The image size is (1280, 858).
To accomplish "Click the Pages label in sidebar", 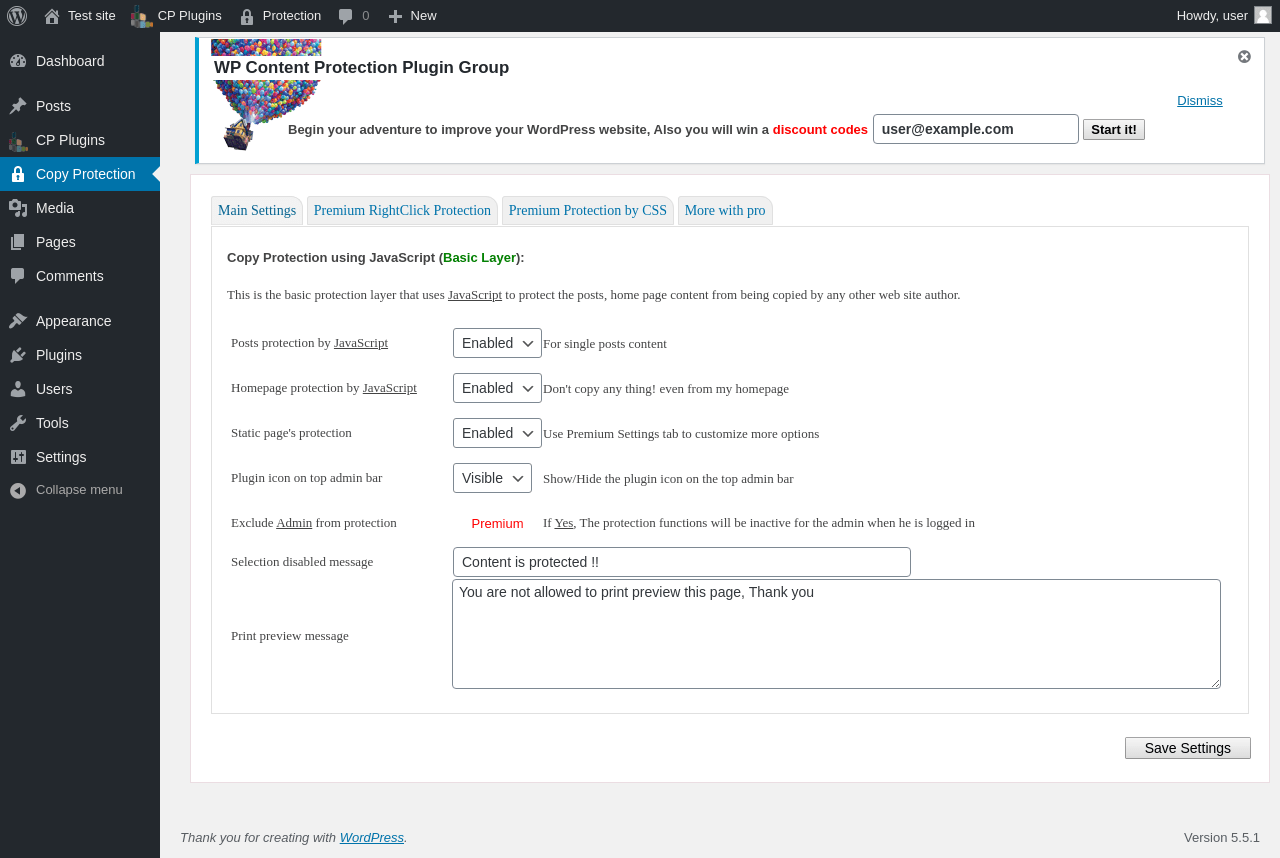I will [x=56, y=242].
